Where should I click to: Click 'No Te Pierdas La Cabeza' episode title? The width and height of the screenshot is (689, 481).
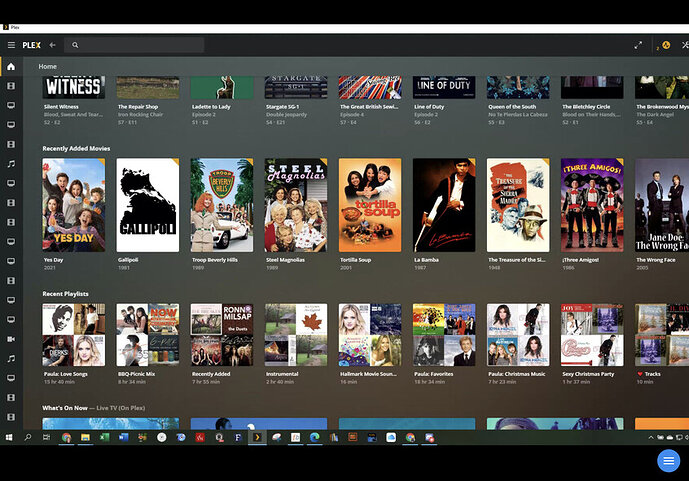click(518, 114)
